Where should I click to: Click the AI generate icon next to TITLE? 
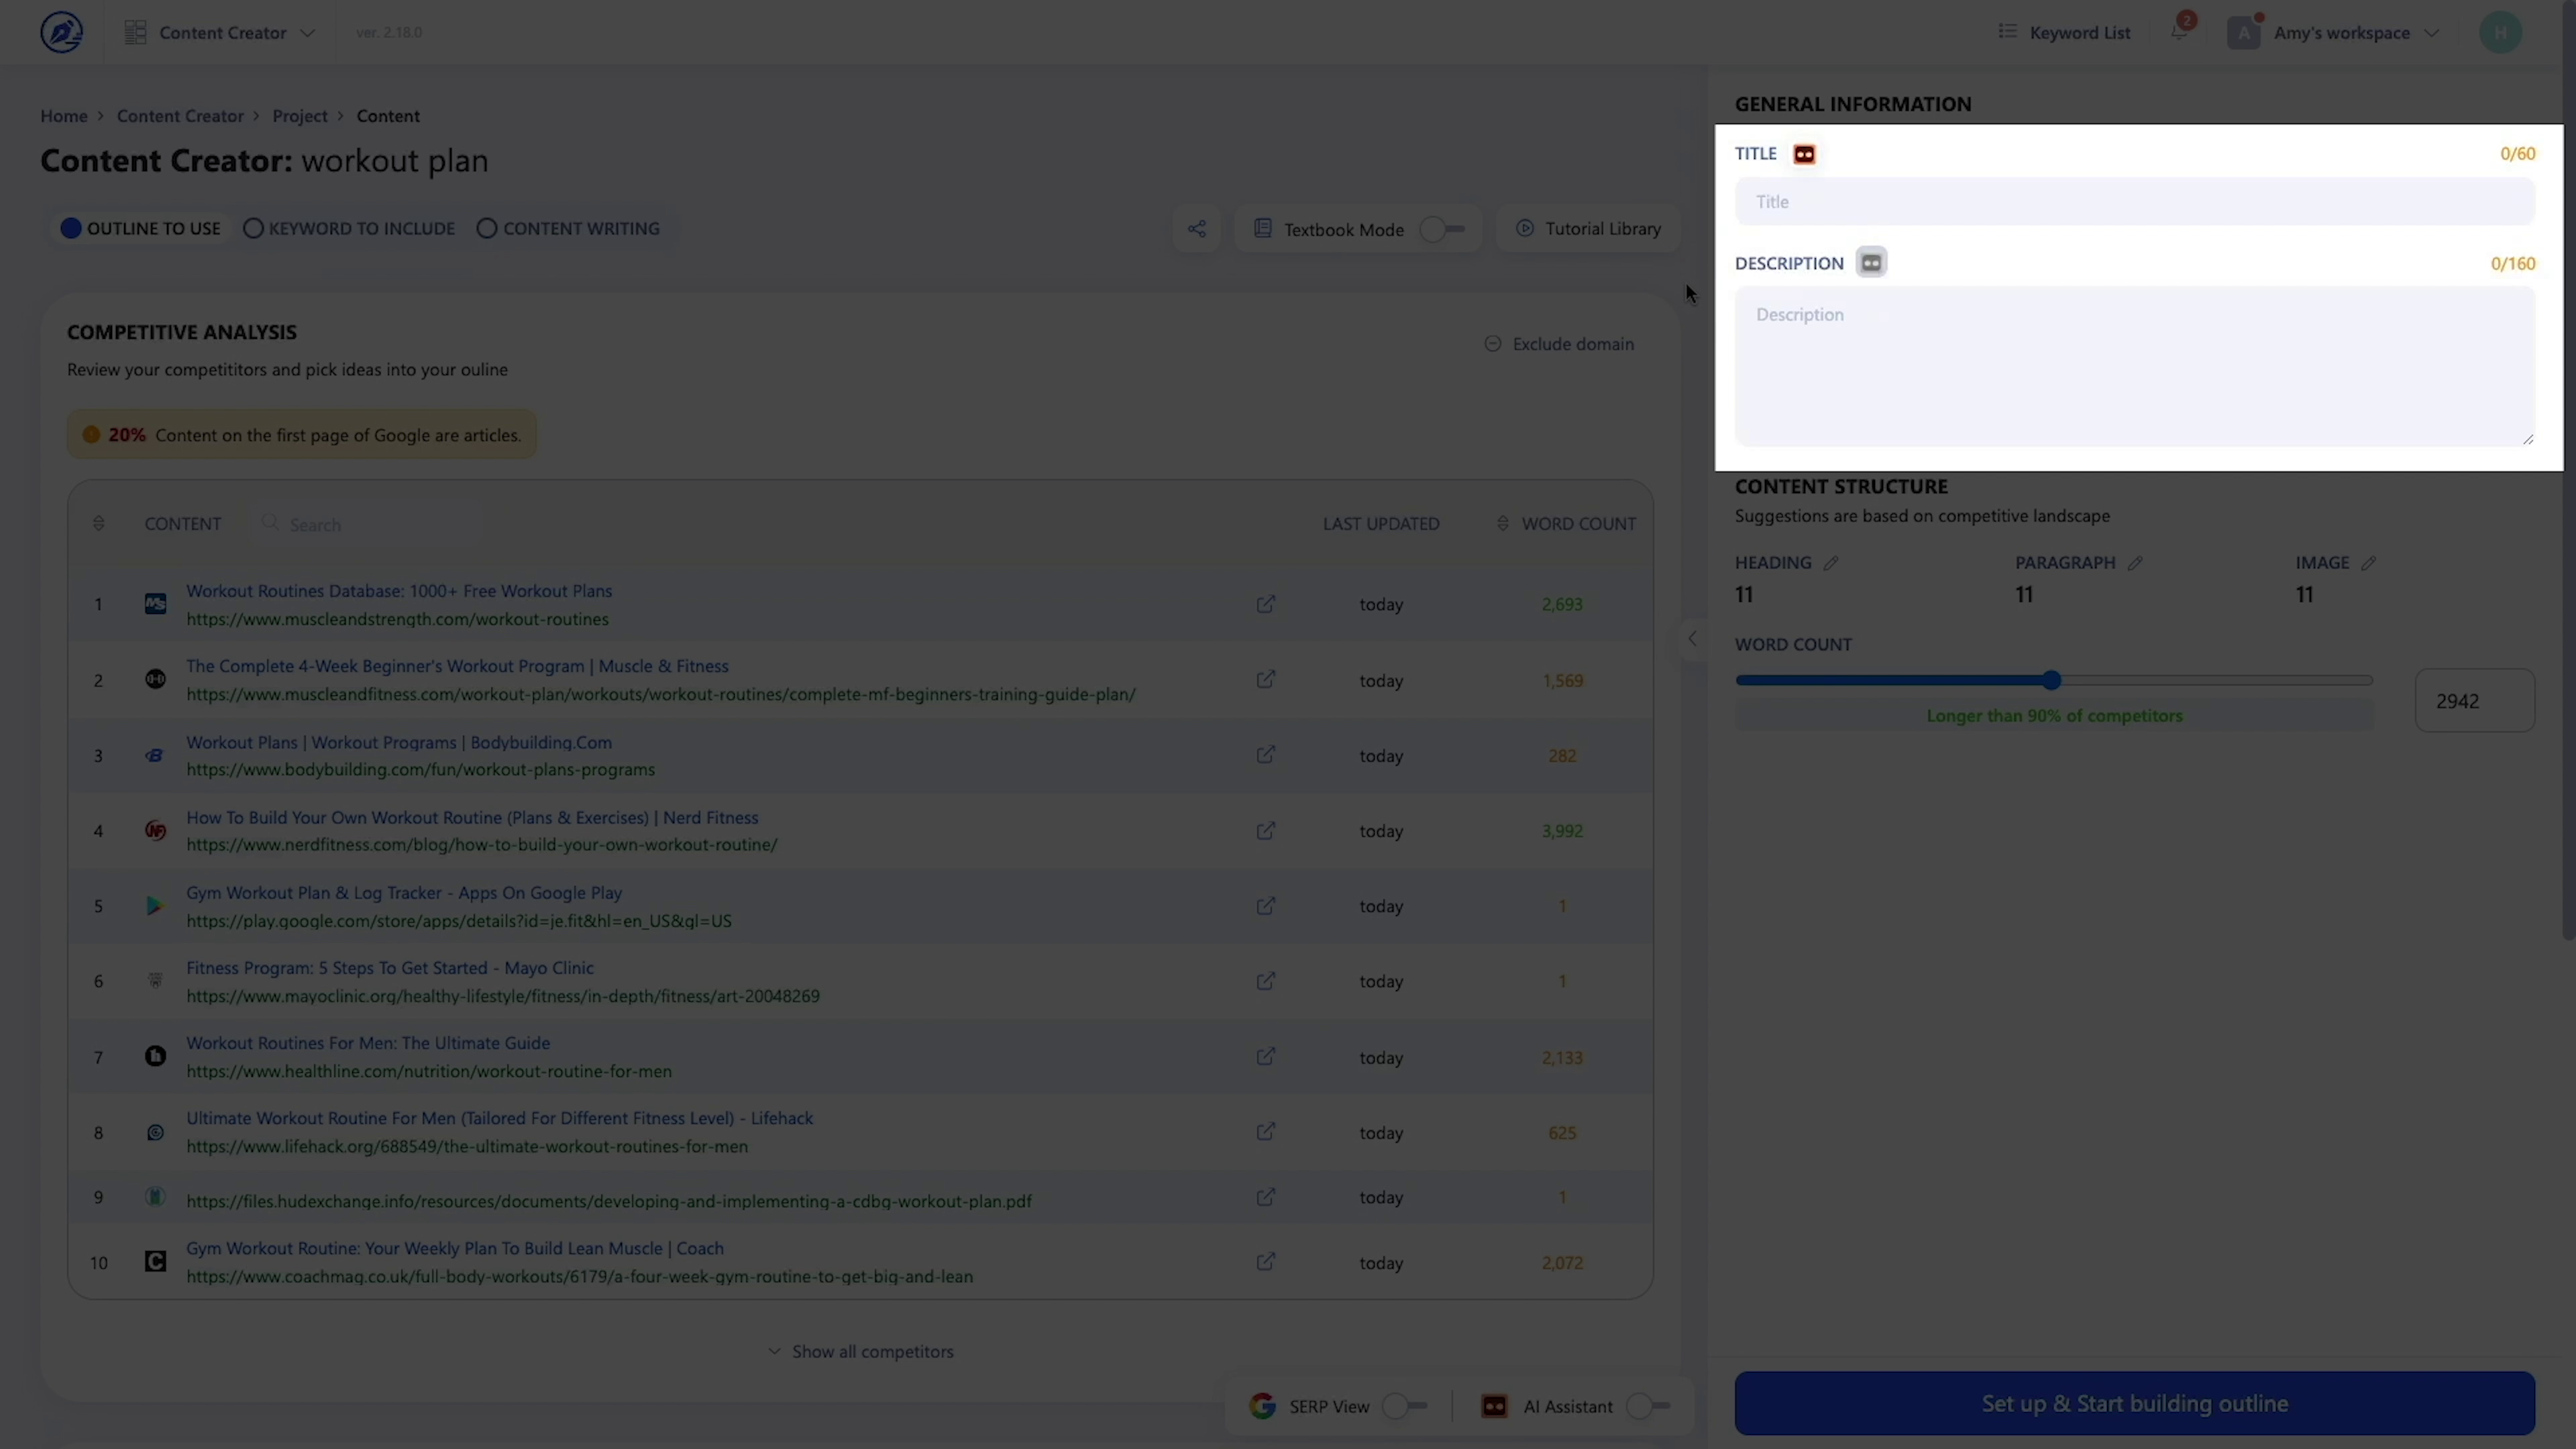click(1804, 154)
